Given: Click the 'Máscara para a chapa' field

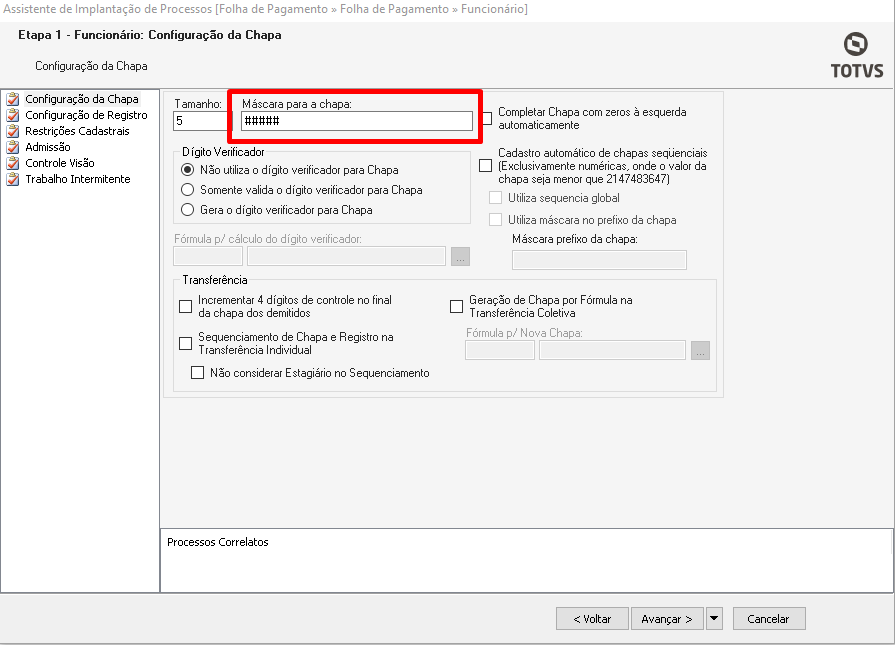Looking at the screenshot, I should 357,121.
